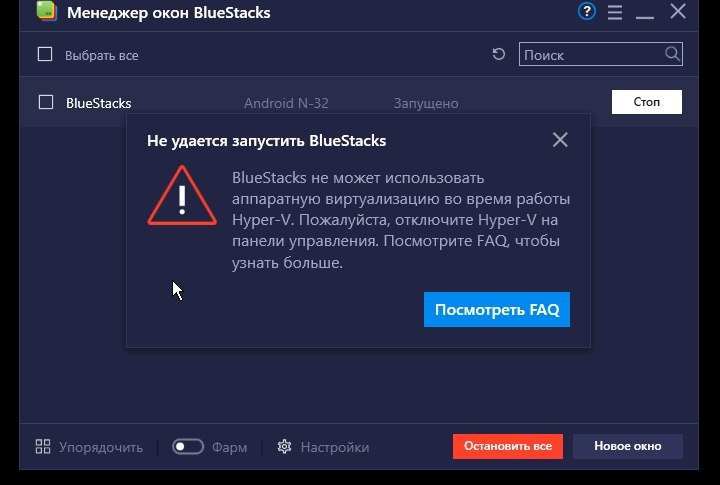Tick the BlueStacks instance checkbox

[45, 102]
